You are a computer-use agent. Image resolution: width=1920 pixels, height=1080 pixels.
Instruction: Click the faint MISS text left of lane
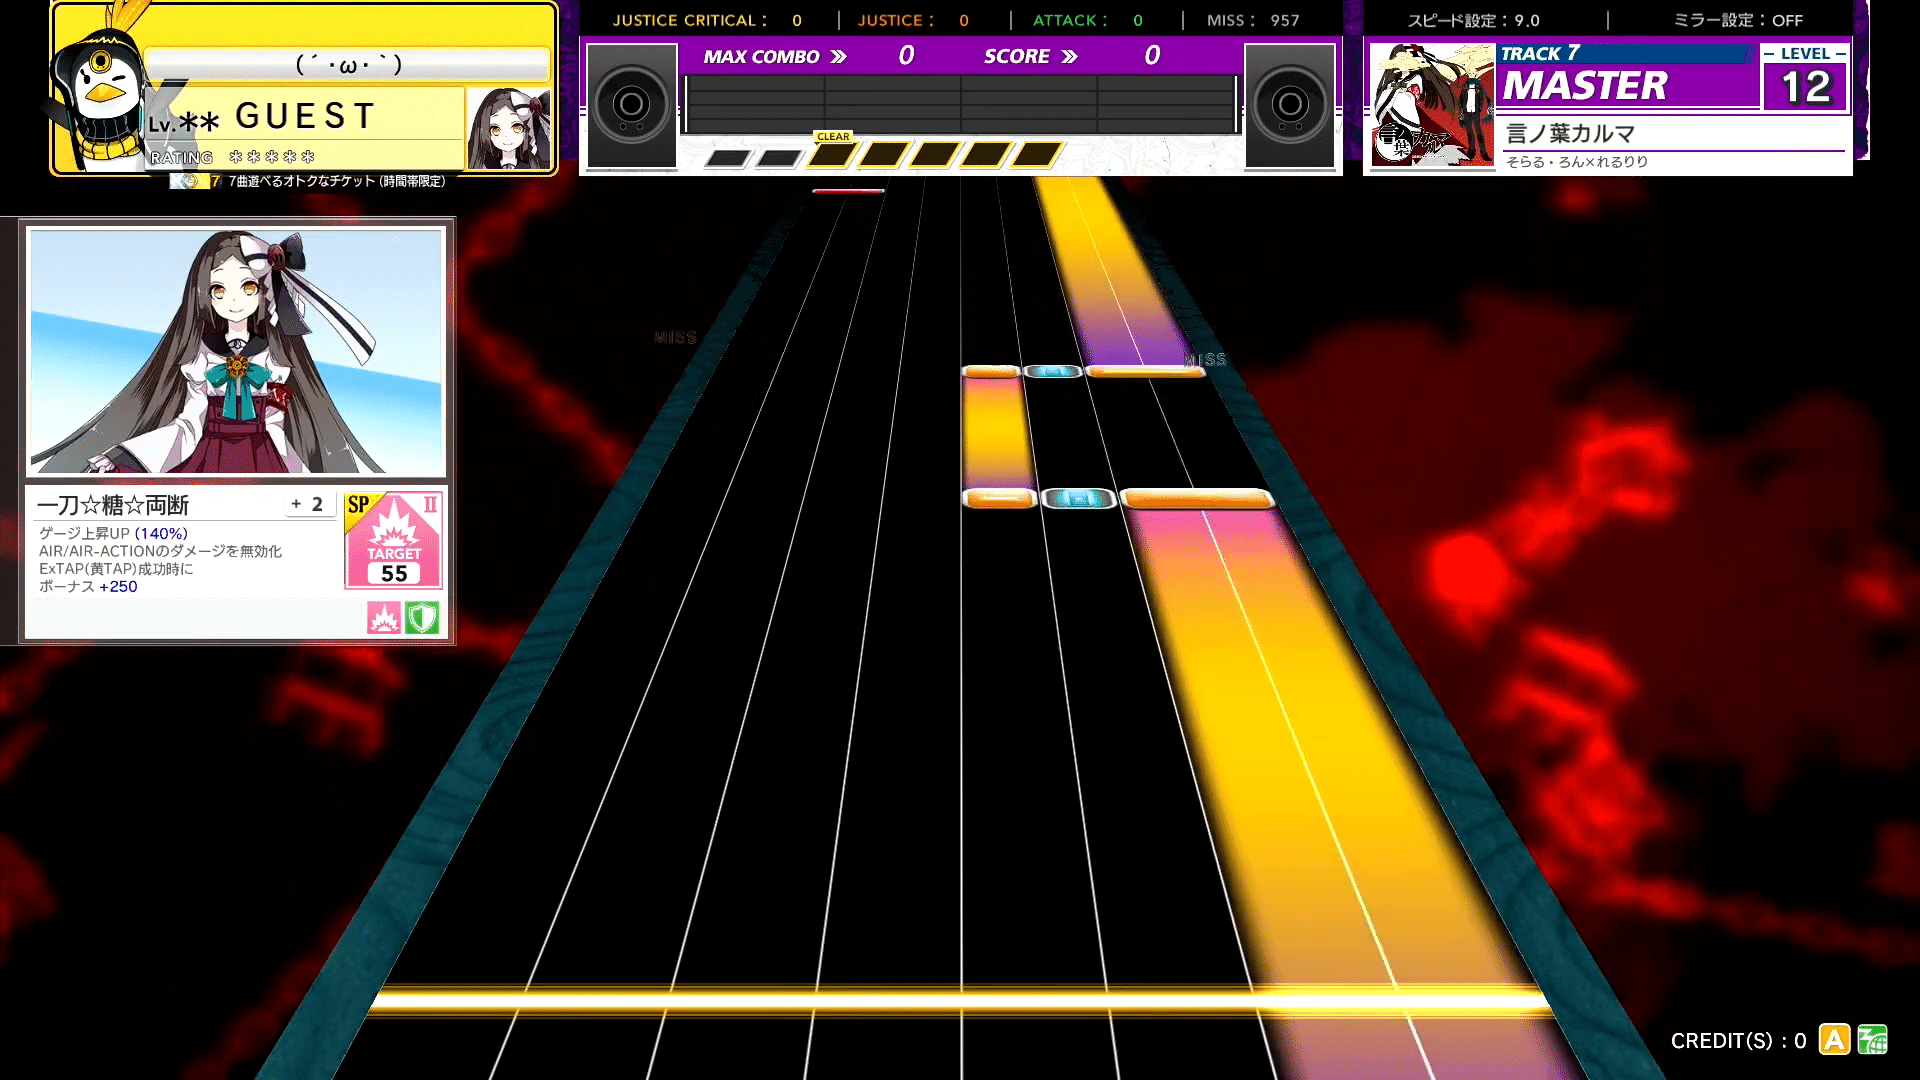[676, 338]
